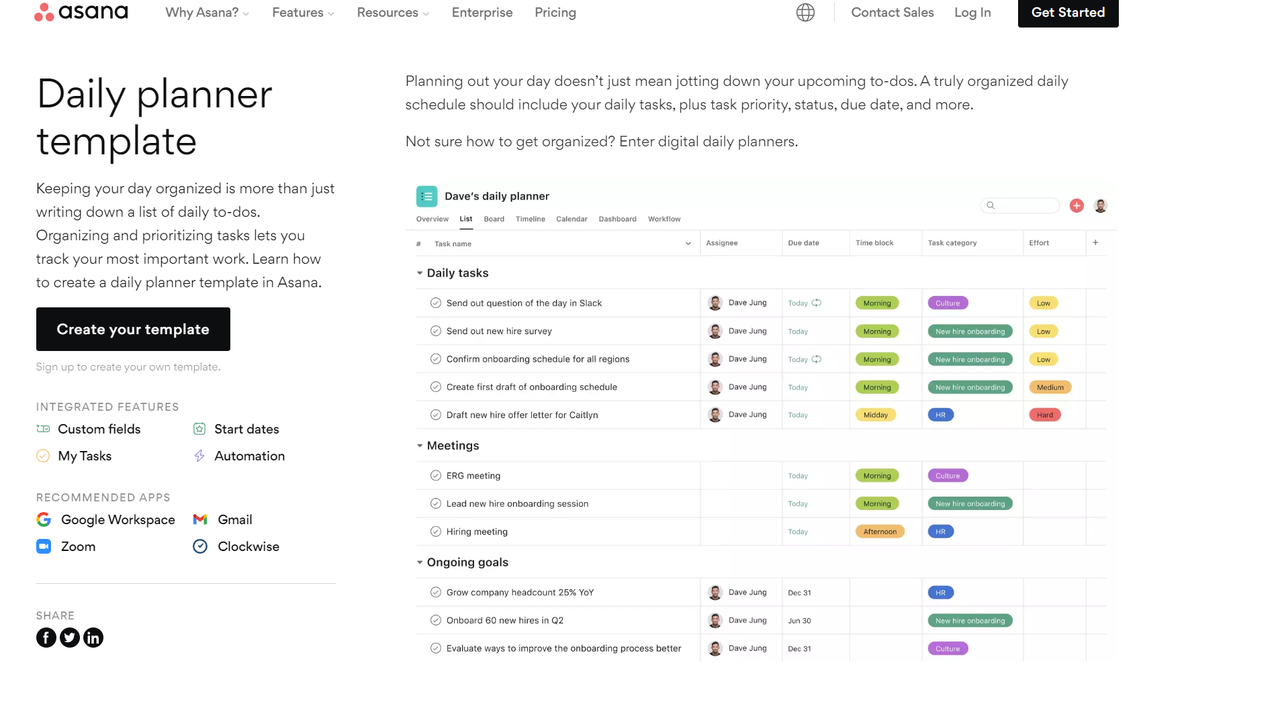Screen dimensions: 1280x706
Task: Click the Get Started button
Action: point(1068,13)
